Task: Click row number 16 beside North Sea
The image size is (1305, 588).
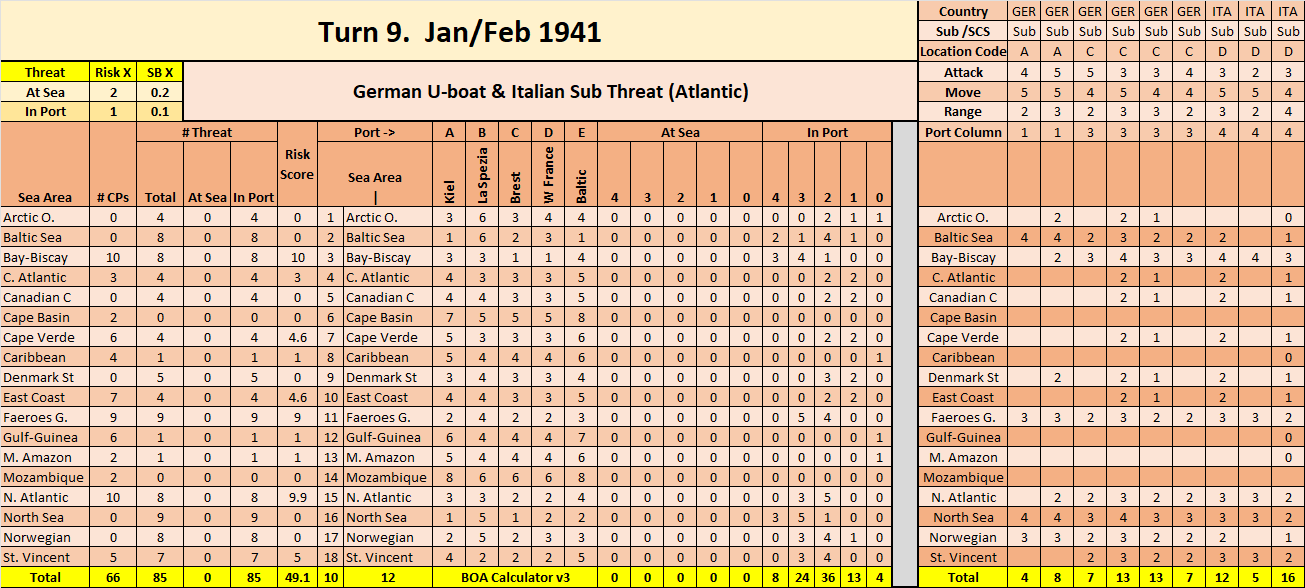Action: (330, 517)
